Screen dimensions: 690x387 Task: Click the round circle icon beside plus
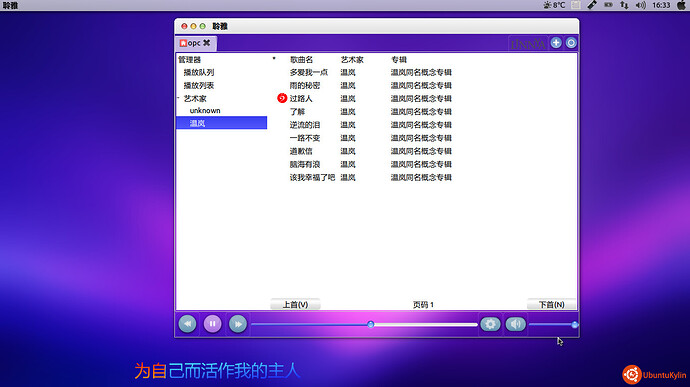pyautogui.click(x=571, y=43)
